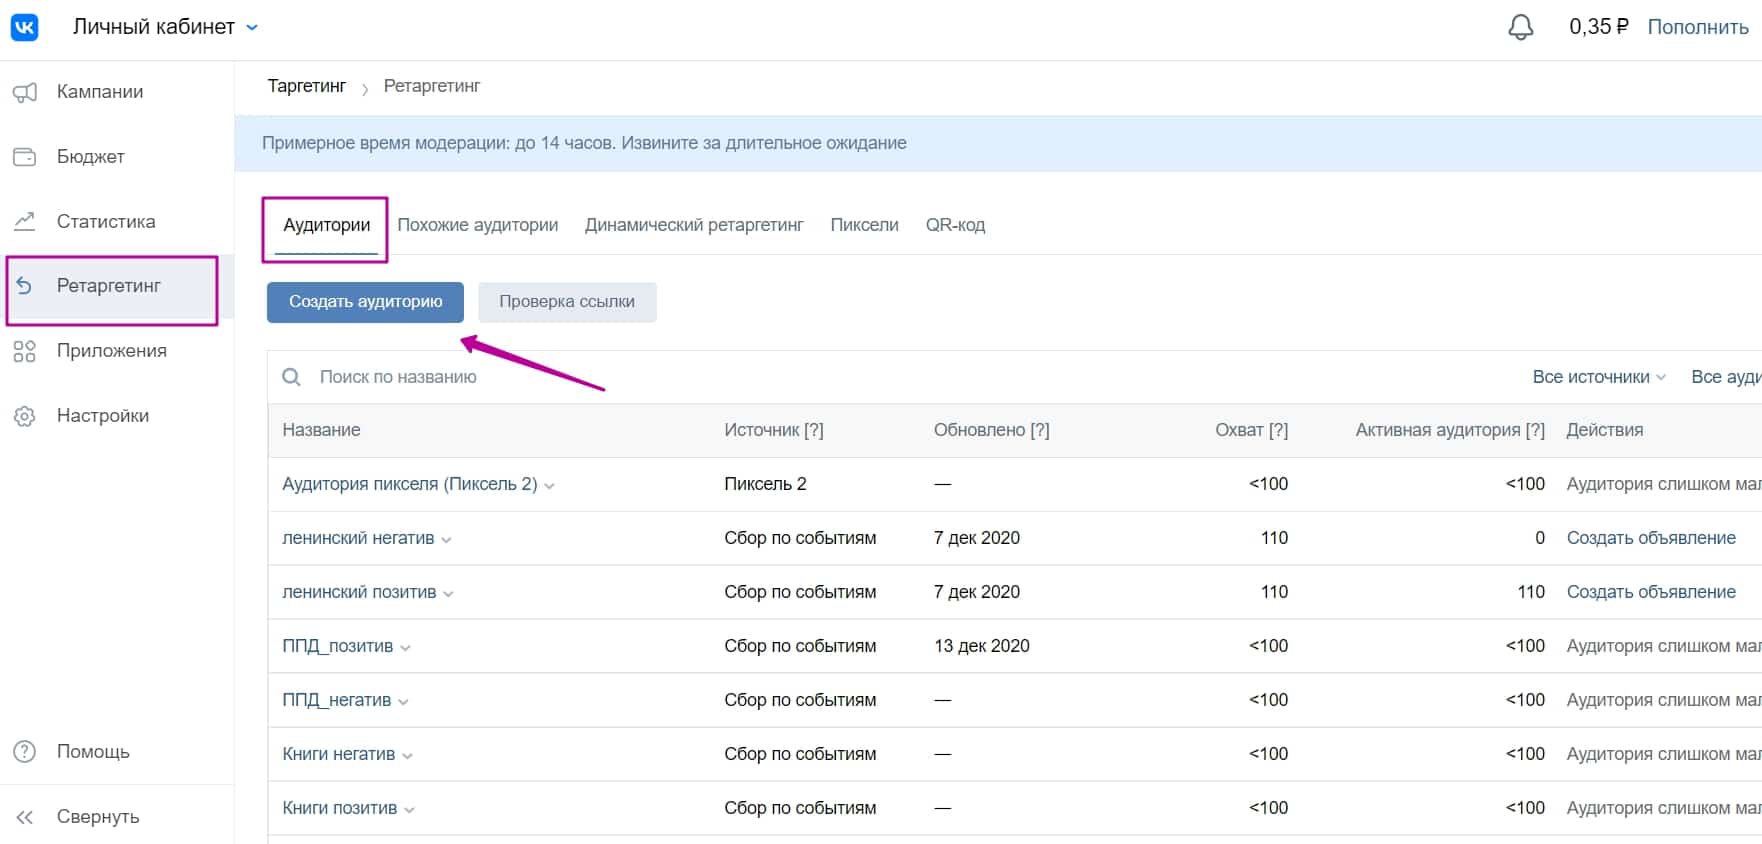Viewport: 1762px width, 844px height.
Task: Click Создать объявление for ленинский позитив
Action: point(1651,592)
